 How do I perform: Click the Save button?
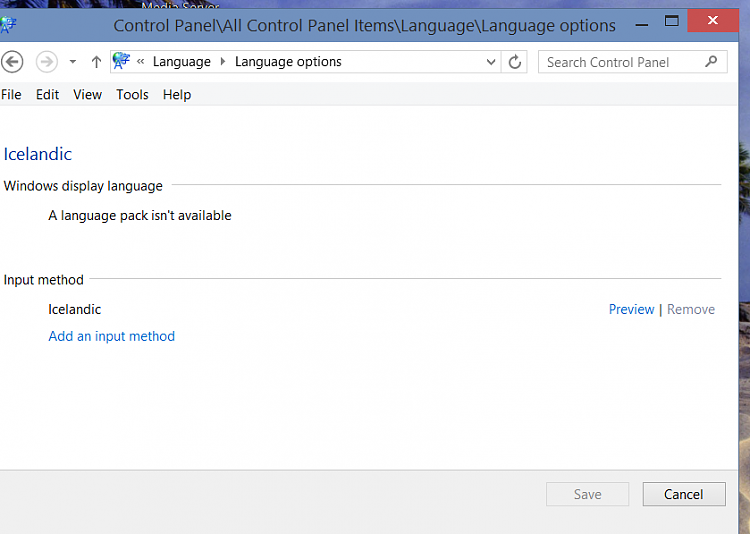pyautogui.click(x=587, y=494)
